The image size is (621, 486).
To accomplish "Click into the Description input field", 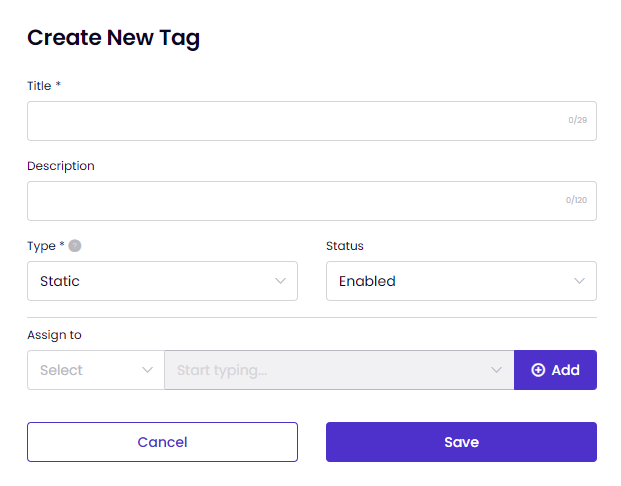I will (312, 201).
